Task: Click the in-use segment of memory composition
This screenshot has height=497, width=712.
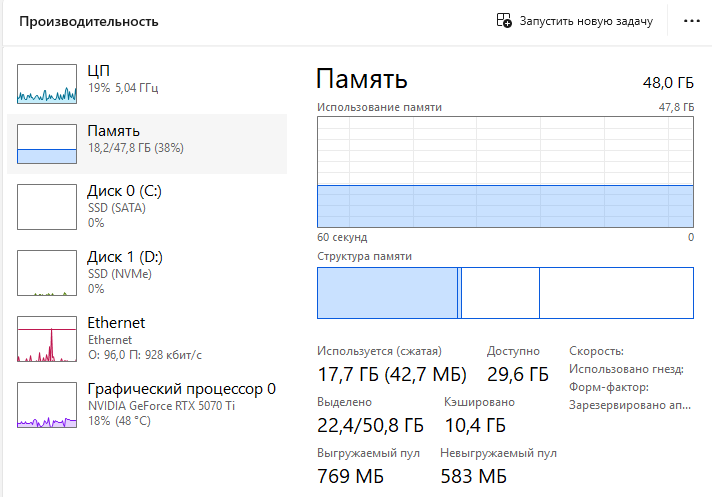Action: (387, 292)
